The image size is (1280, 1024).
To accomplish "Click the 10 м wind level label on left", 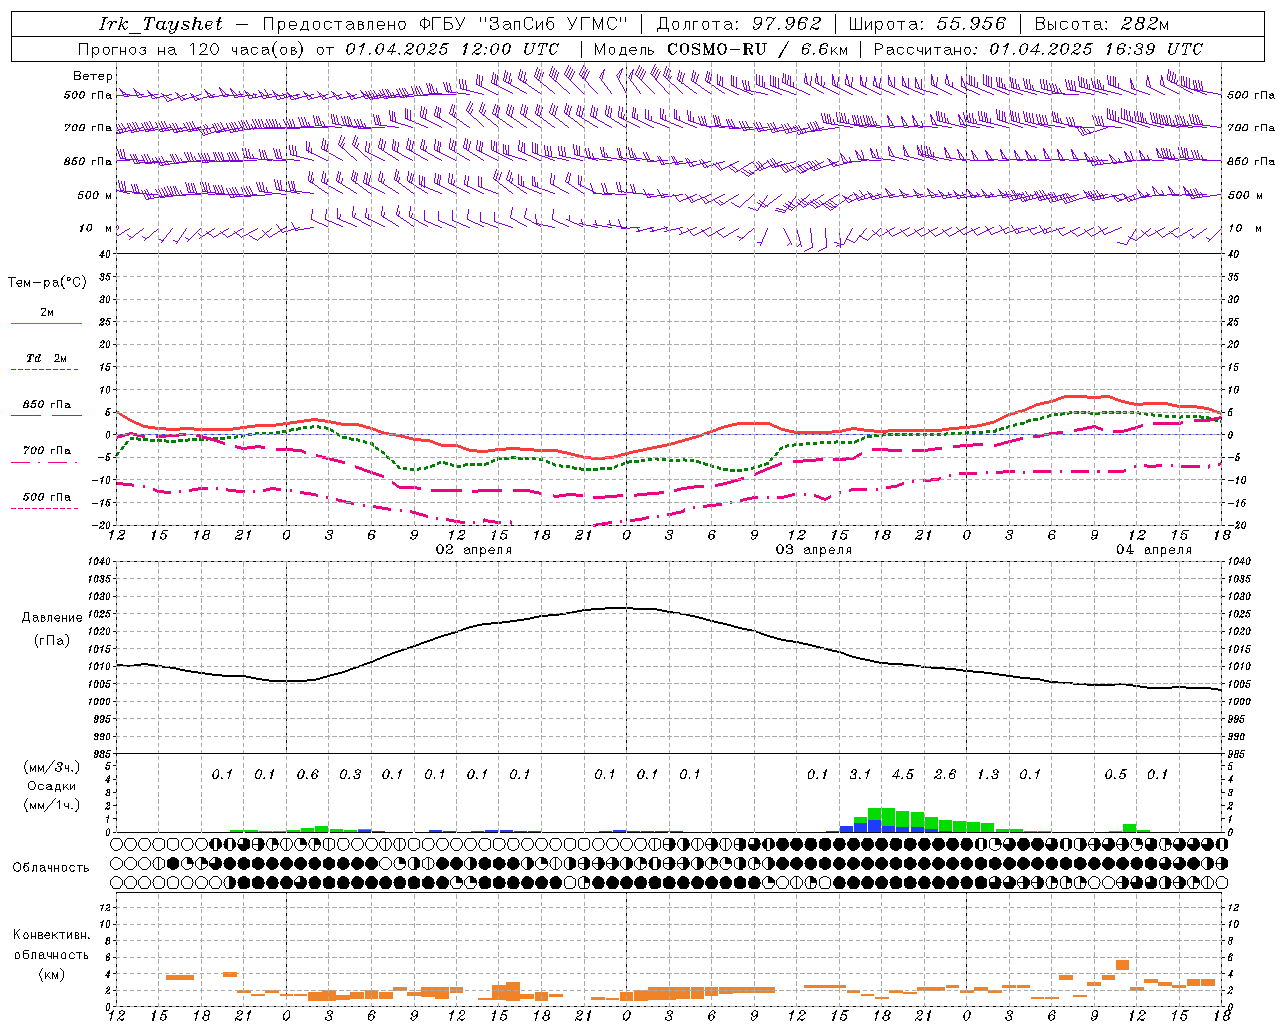I will (x=96, y=228).
